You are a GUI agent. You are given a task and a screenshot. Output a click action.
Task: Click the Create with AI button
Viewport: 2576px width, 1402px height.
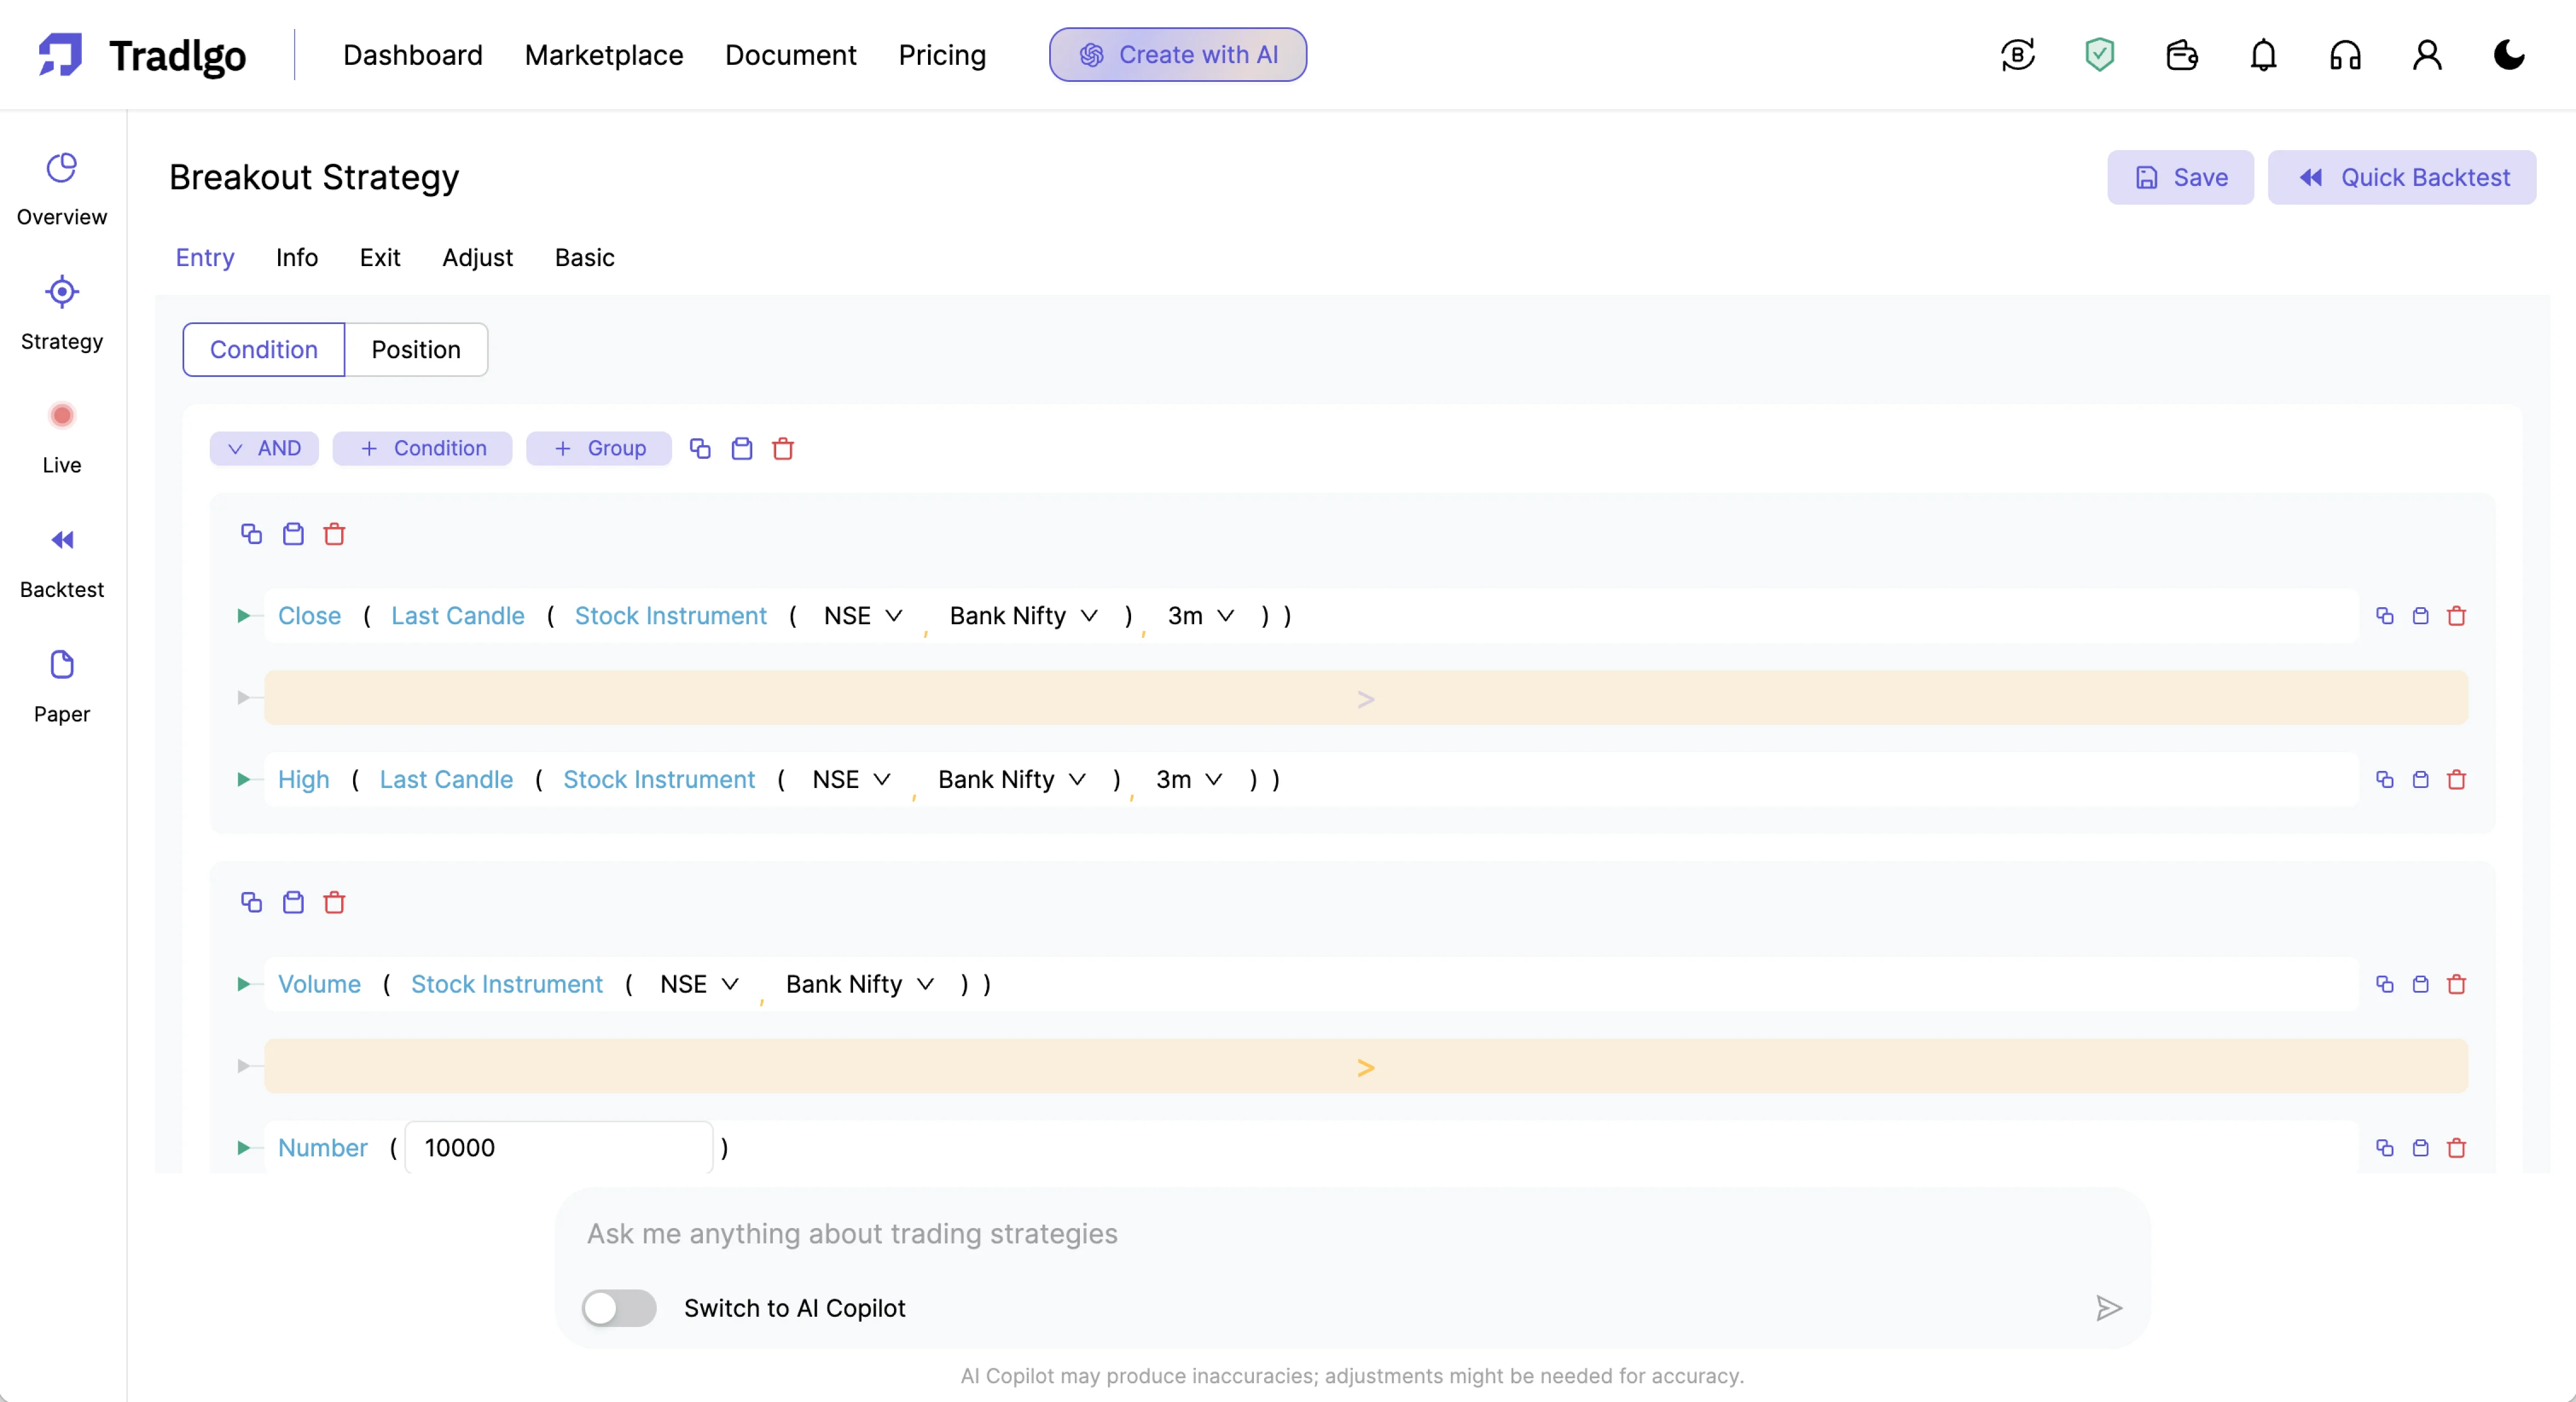(x=1178, y=55)
